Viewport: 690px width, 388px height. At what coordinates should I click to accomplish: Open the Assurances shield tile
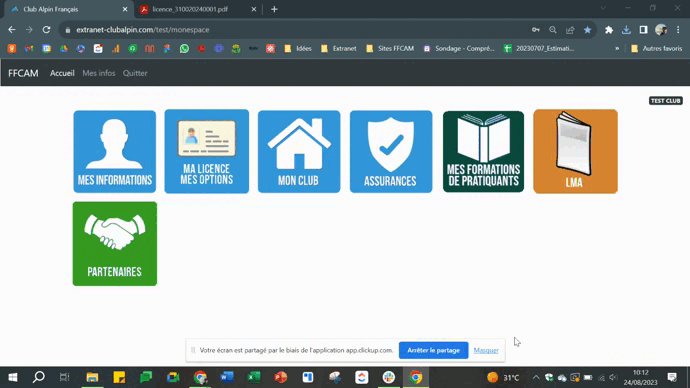[x=391, y=151]
